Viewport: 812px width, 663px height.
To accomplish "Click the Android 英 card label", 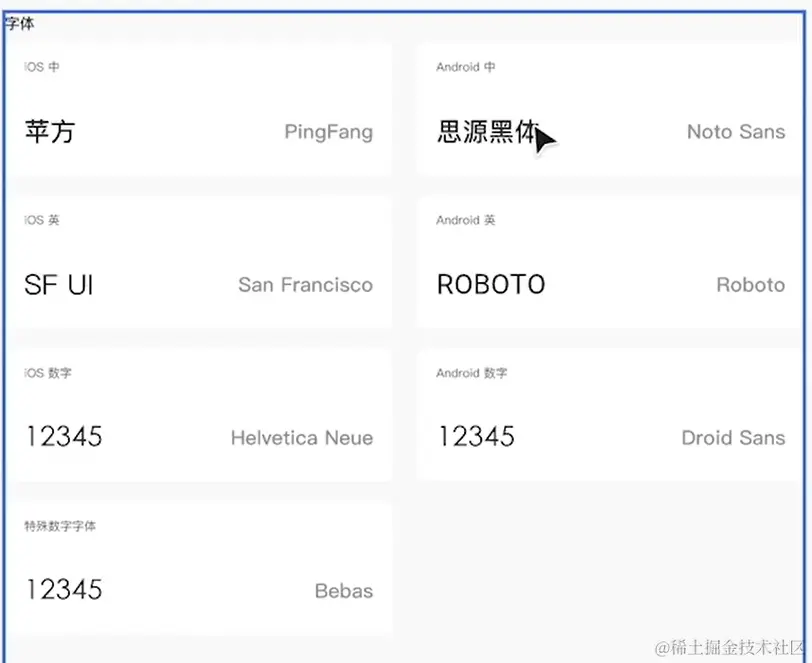I will tap(465, 220).
